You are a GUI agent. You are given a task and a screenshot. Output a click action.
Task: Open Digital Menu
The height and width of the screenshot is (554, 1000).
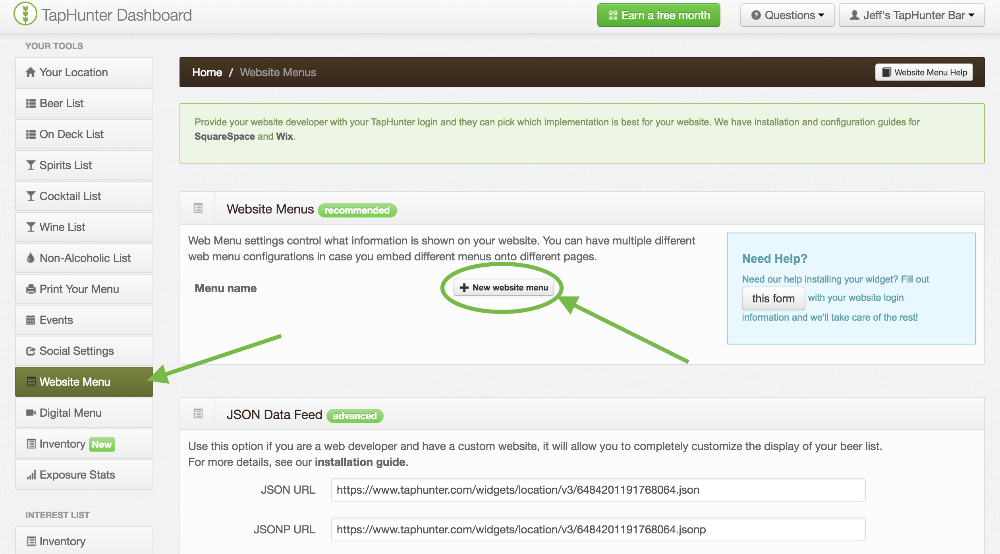coord(84,413)
